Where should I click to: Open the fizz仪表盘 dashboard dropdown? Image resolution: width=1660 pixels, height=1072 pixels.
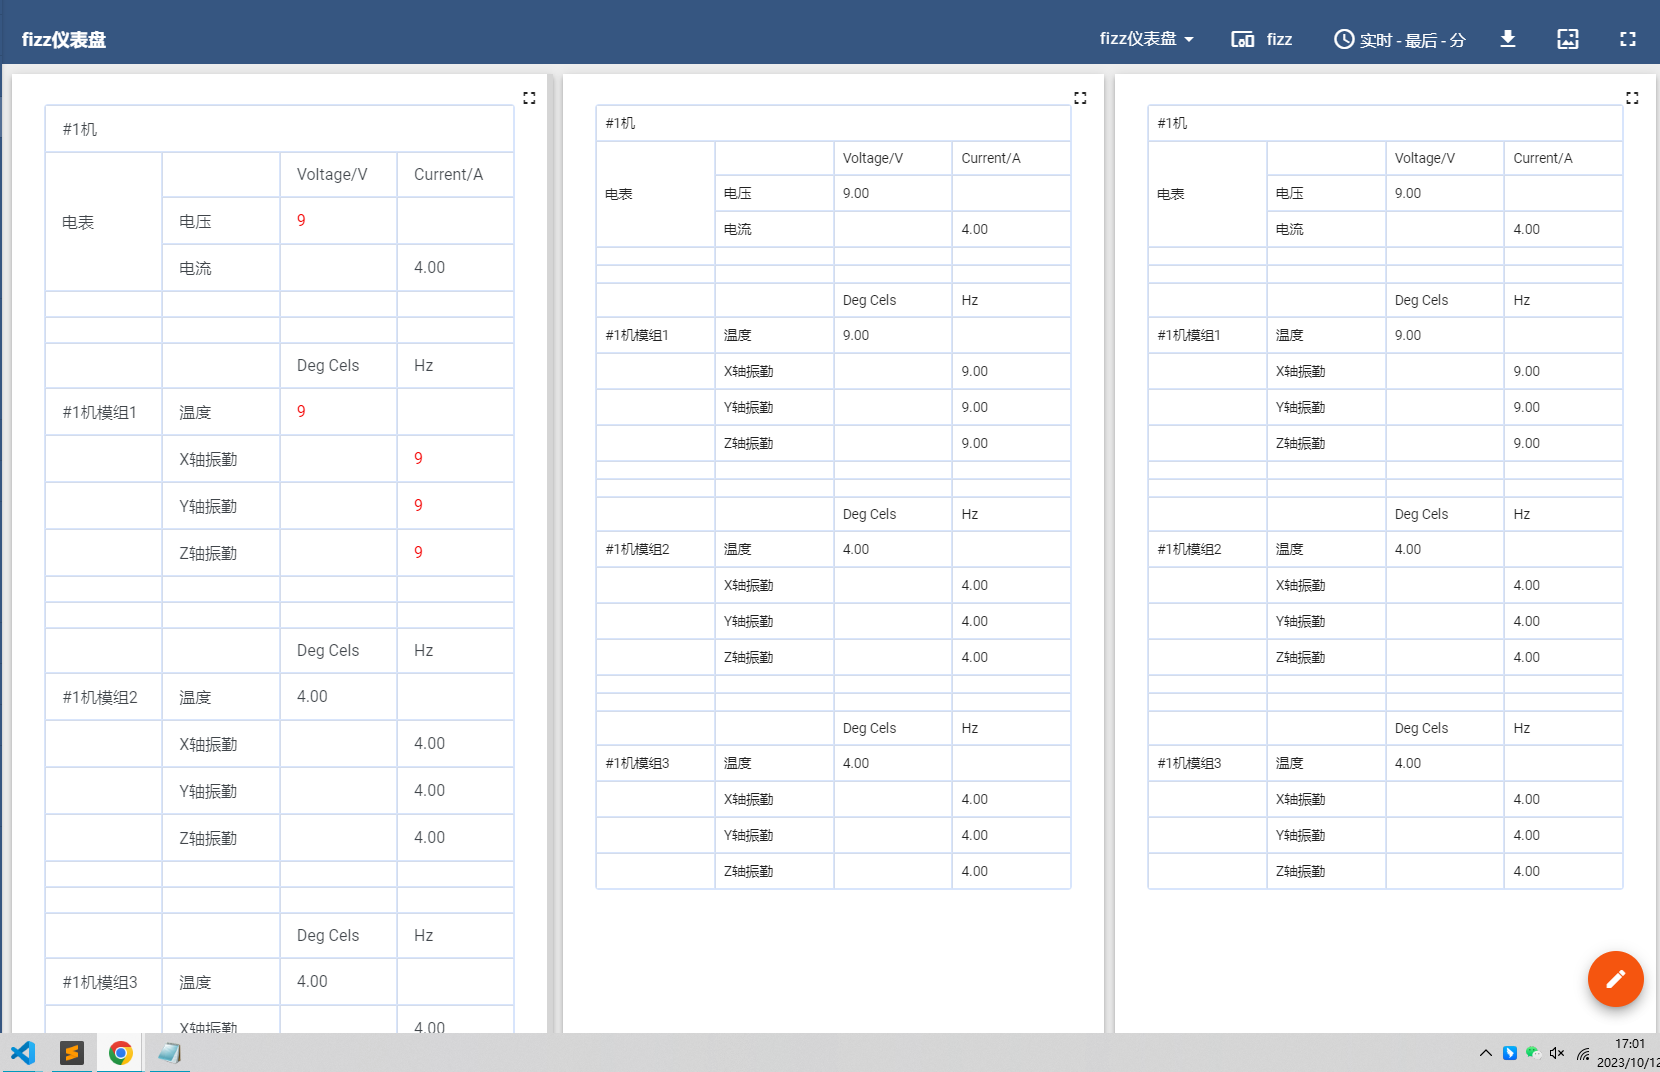coord(1146,39)
